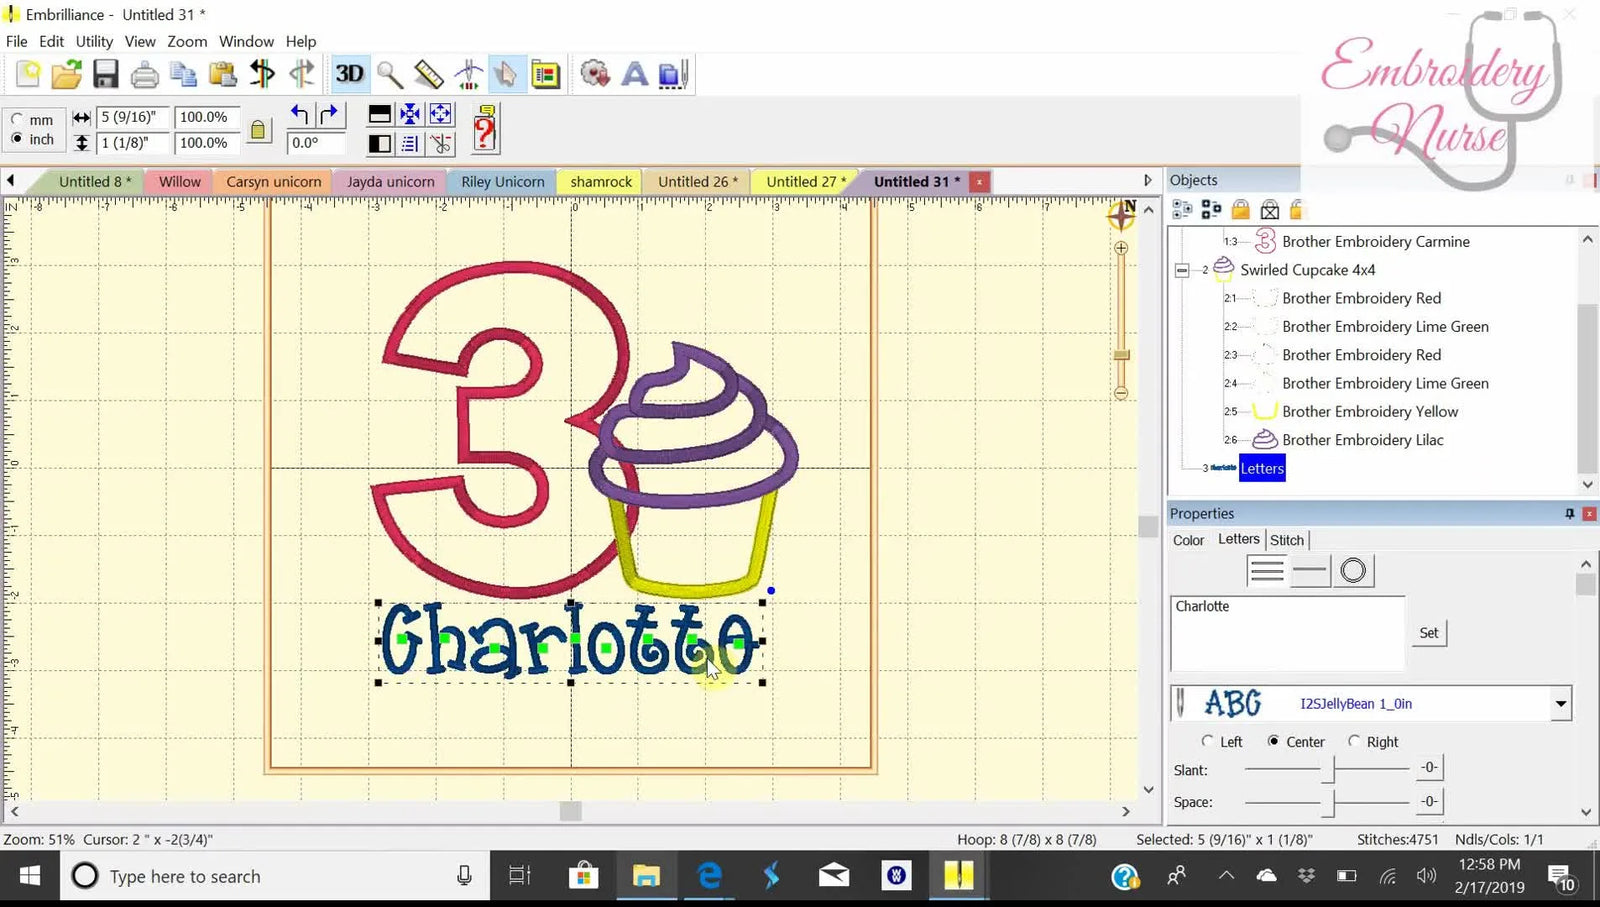Expand hidden tabs with the right arrow
Viewport: 1600px width, 907px height.
click(1147, 180)
